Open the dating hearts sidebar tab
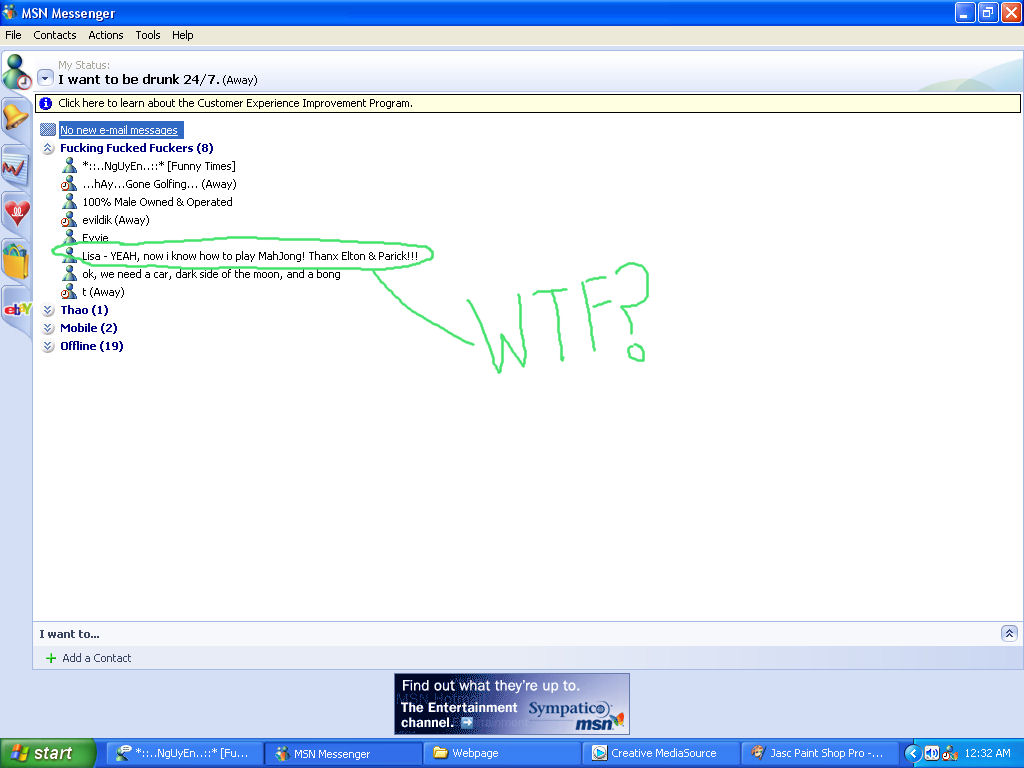The height and width of the screenshot is (768, 1024). click(x=16, y=212)
